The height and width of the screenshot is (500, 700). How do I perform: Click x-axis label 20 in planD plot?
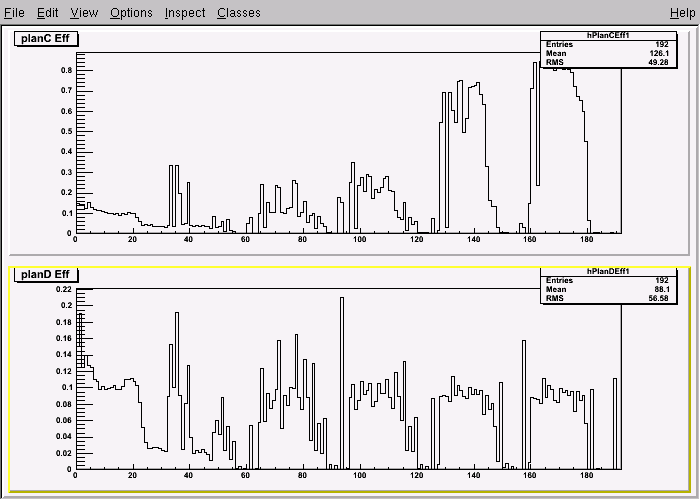click(132, 475)
